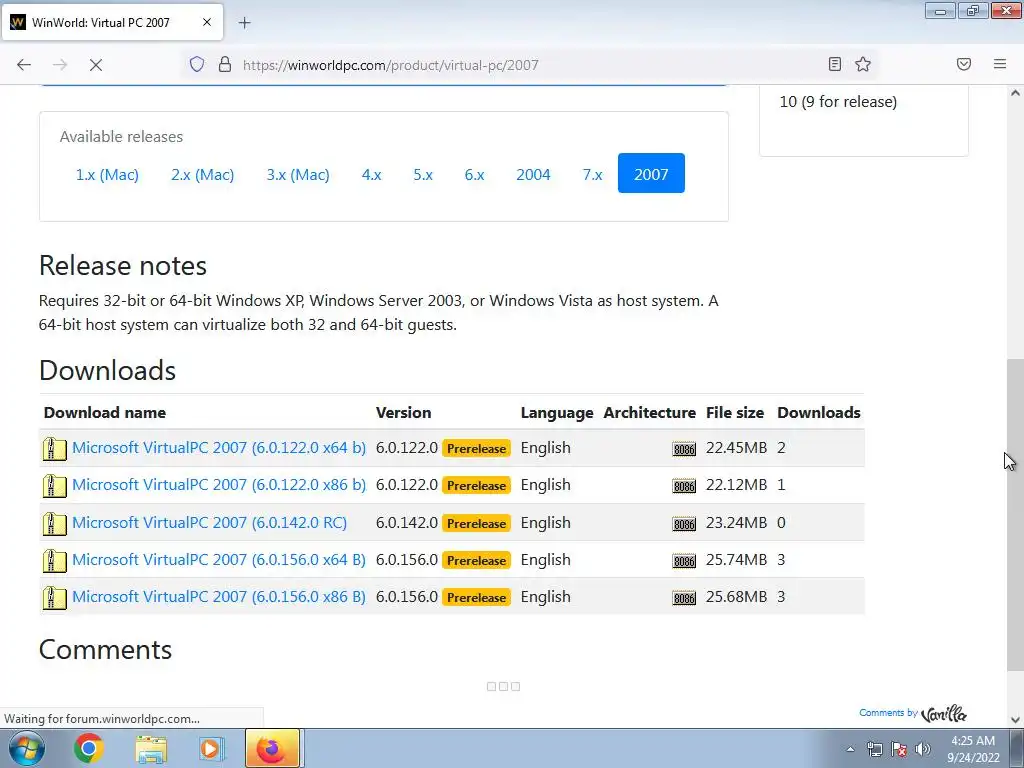Download Microsoft VirtualPC 2007 (6.0.142.0 RC)
This screenshot has width=1024, height=768.
(210, 523)
